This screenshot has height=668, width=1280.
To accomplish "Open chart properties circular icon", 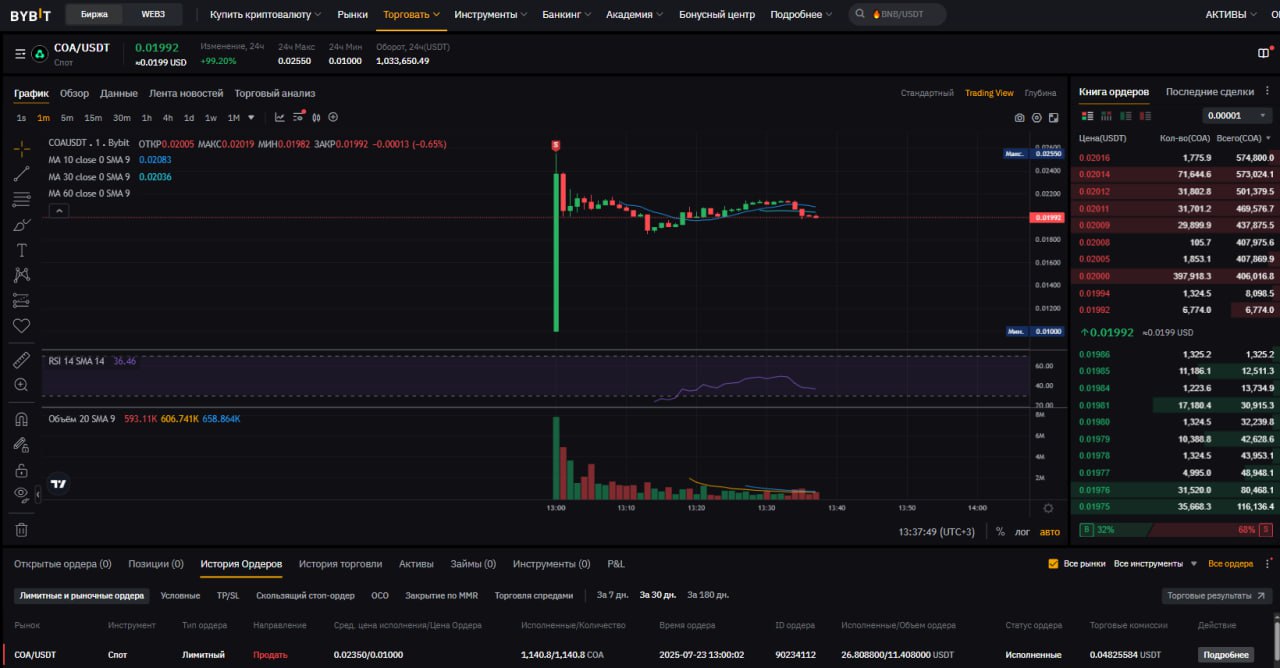I will tap(1037, 118).
